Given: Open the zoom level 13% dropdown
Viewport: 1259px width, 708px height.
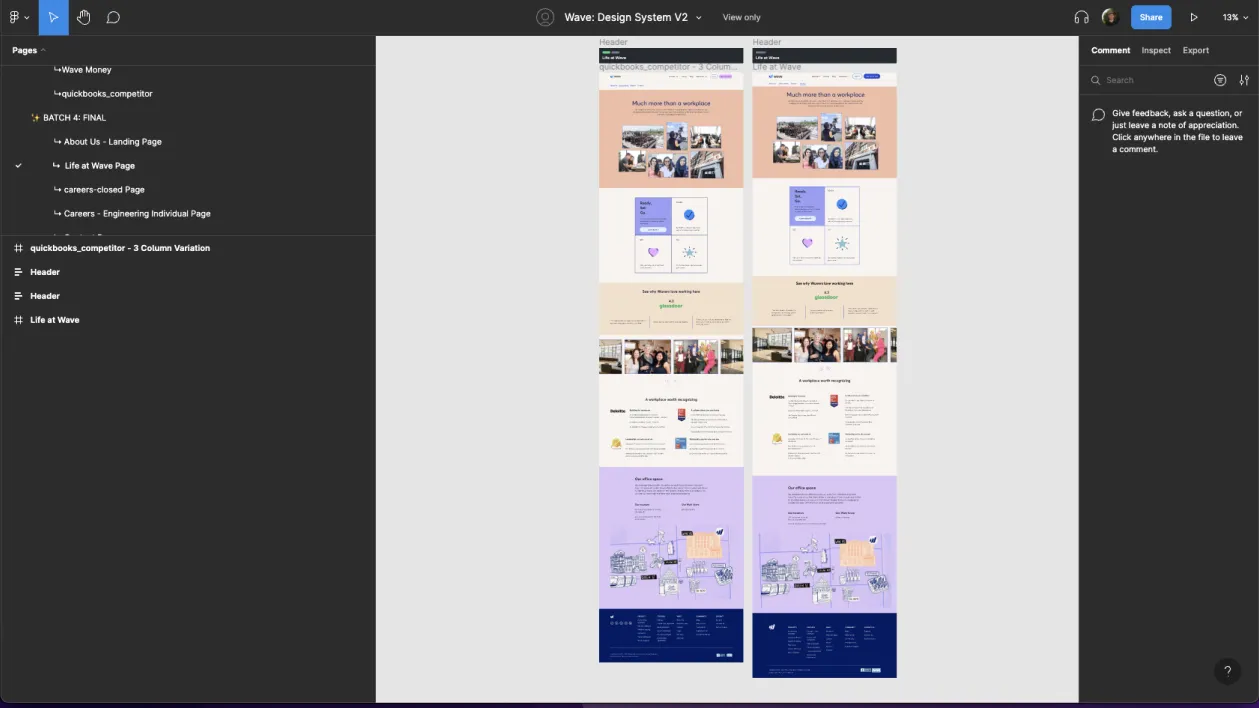Looking at the screenshot, I should click(x=1232, y=17).
